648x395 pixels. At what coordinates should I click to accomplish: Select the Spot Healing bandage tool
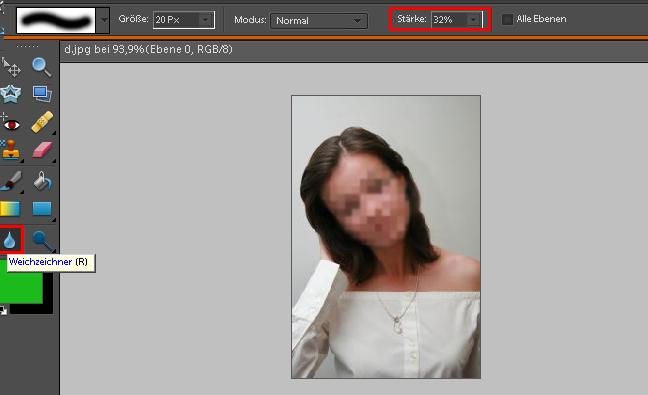click(42, 122)
